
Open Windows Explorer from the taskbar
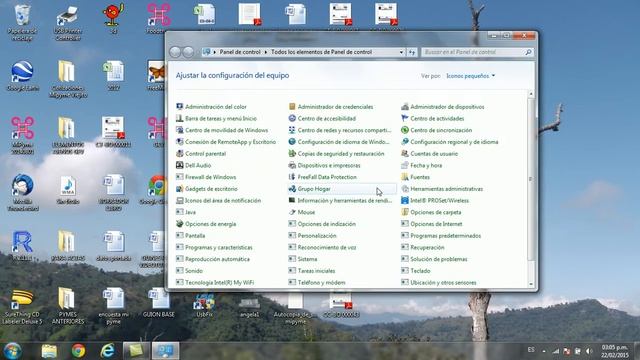point(49,351)
